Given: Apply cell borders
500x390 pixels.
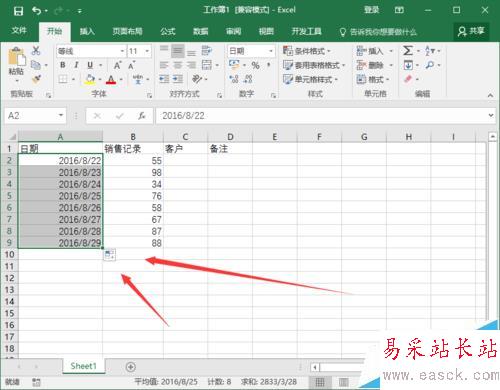Looking at the screenshot, I should coord(63,79).
